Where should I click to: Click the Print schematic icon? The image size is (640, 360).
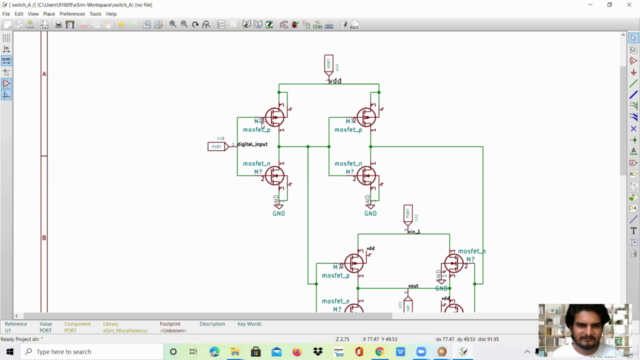click(x=58, y=25)
